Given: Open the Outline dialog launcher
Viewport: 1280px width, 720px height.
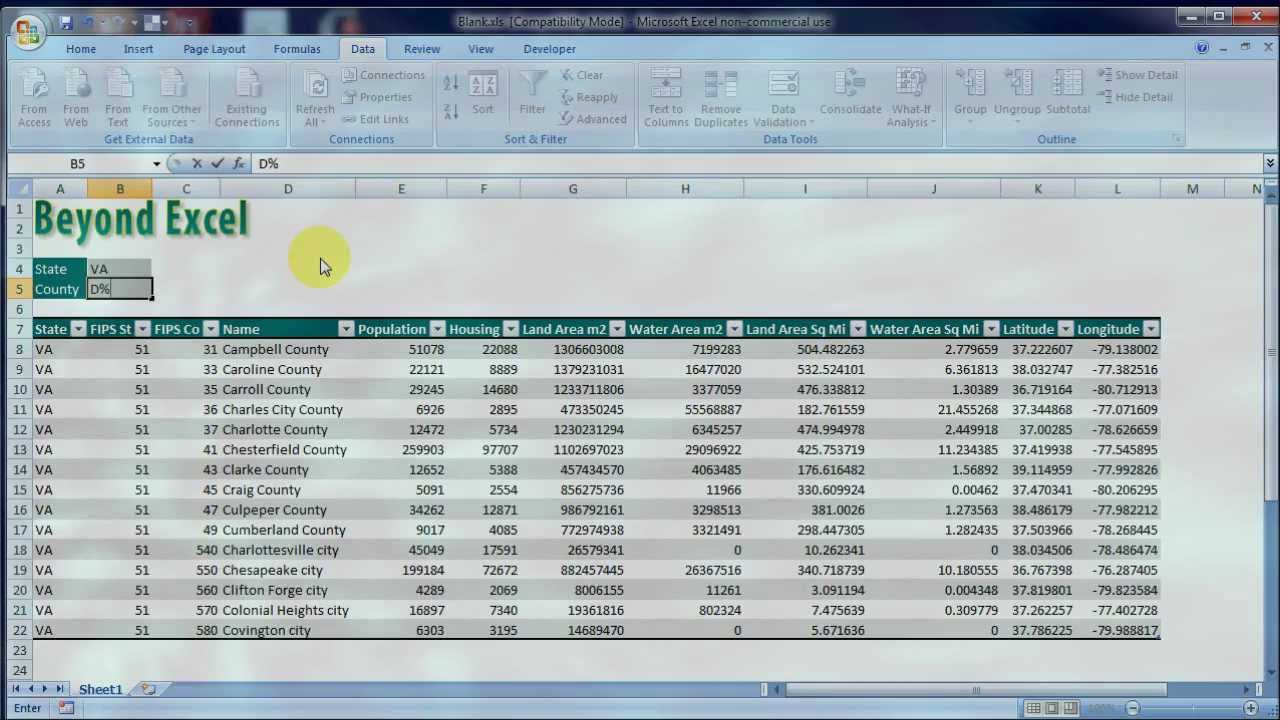Looking at the screenshot, I should (x=1176, y=139).
